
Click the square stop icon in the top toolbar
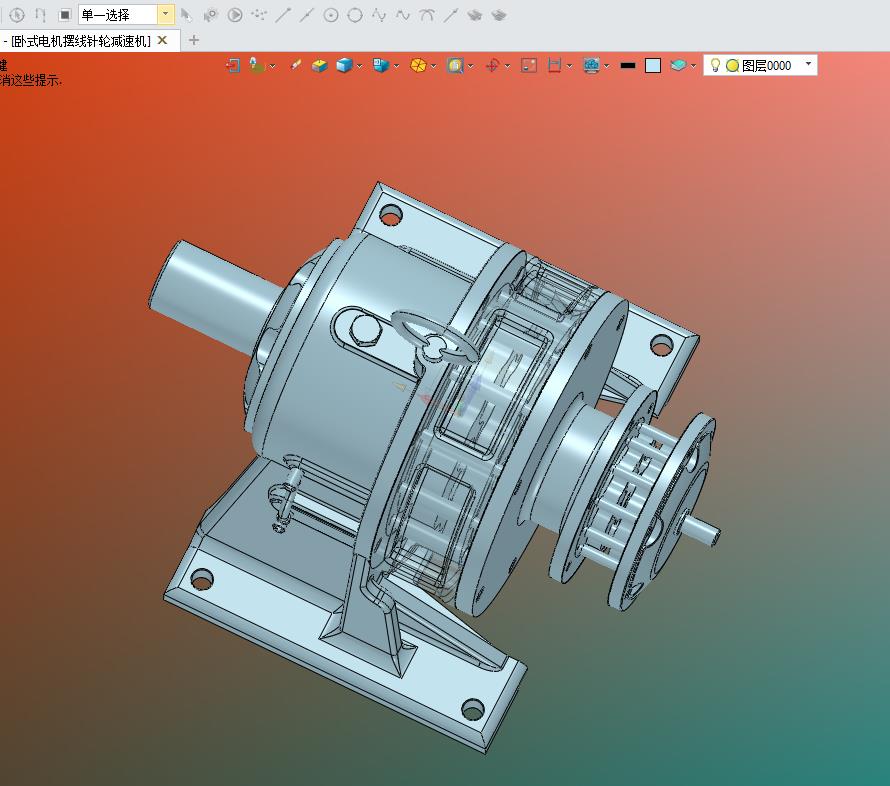tap(65, 15)
